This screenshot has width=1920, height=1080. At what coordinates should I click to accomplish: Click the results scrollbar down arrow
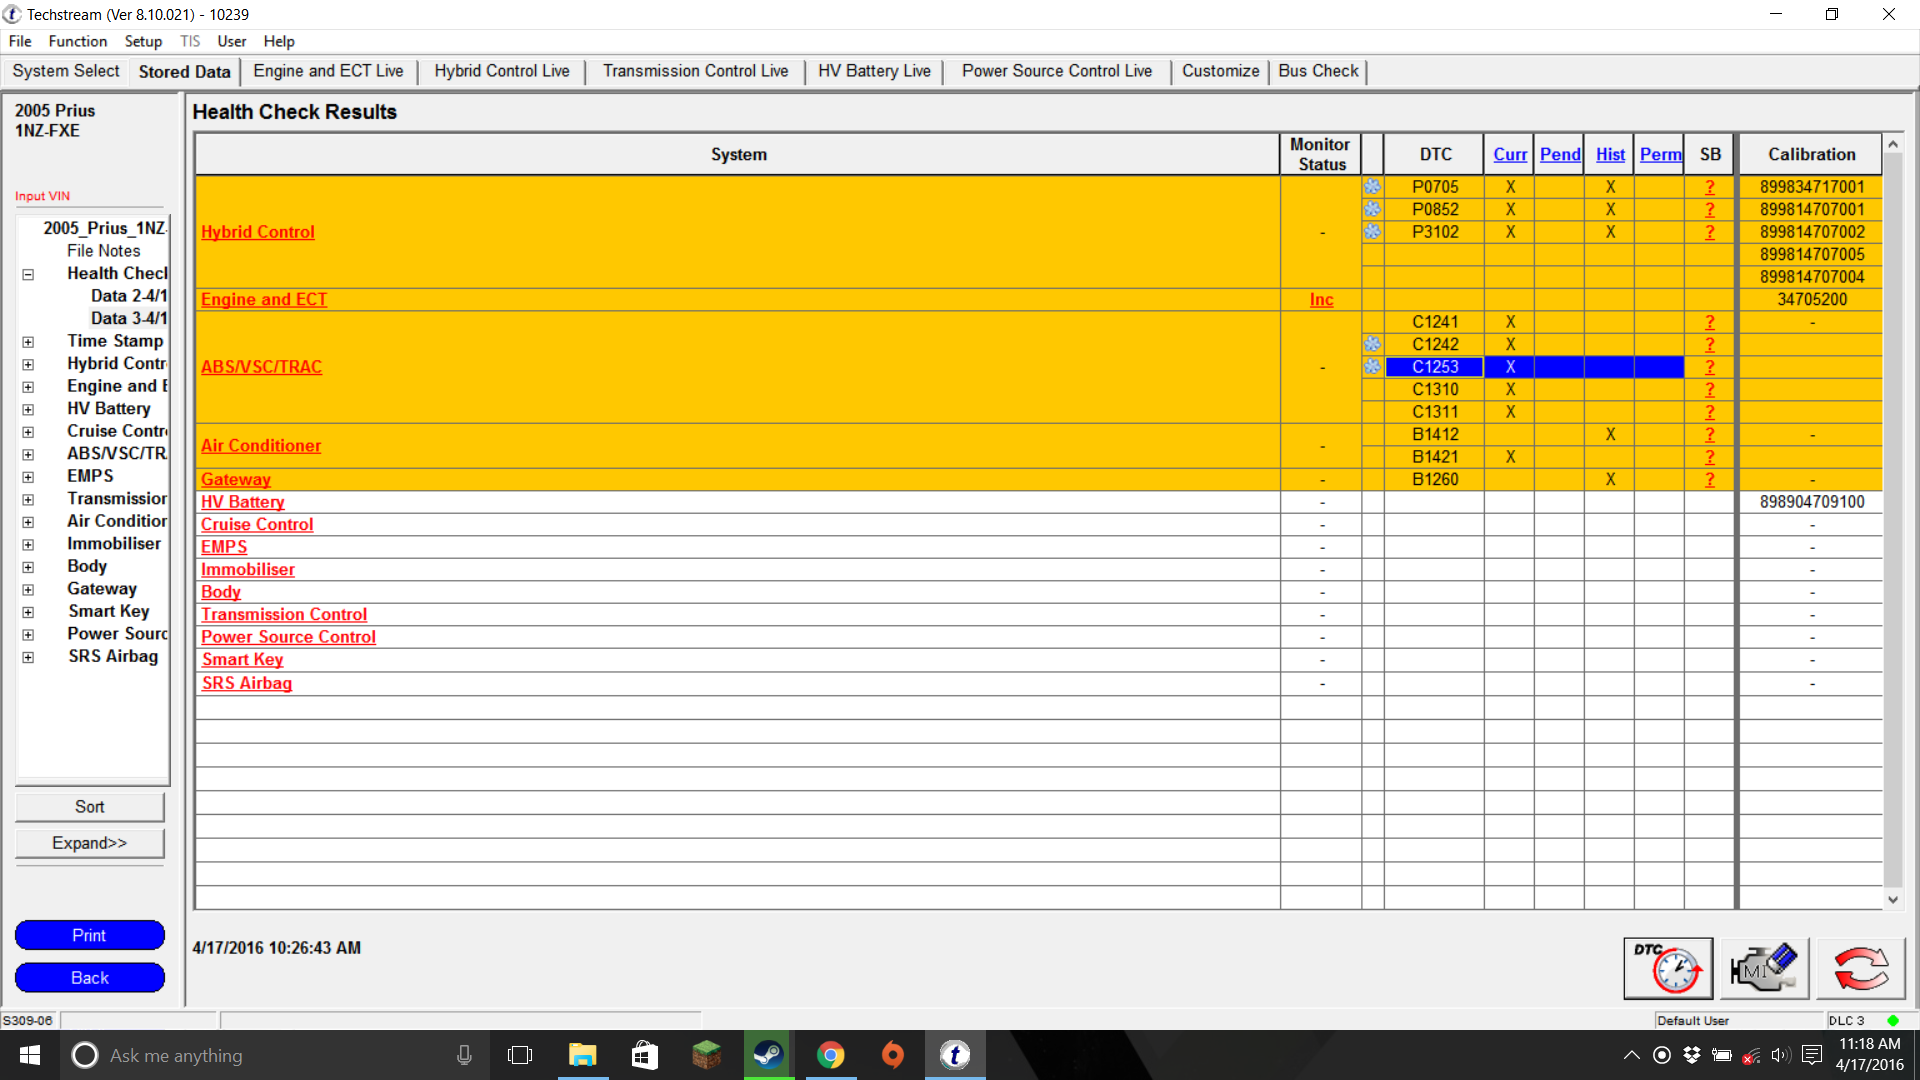tap(1892, 900)
